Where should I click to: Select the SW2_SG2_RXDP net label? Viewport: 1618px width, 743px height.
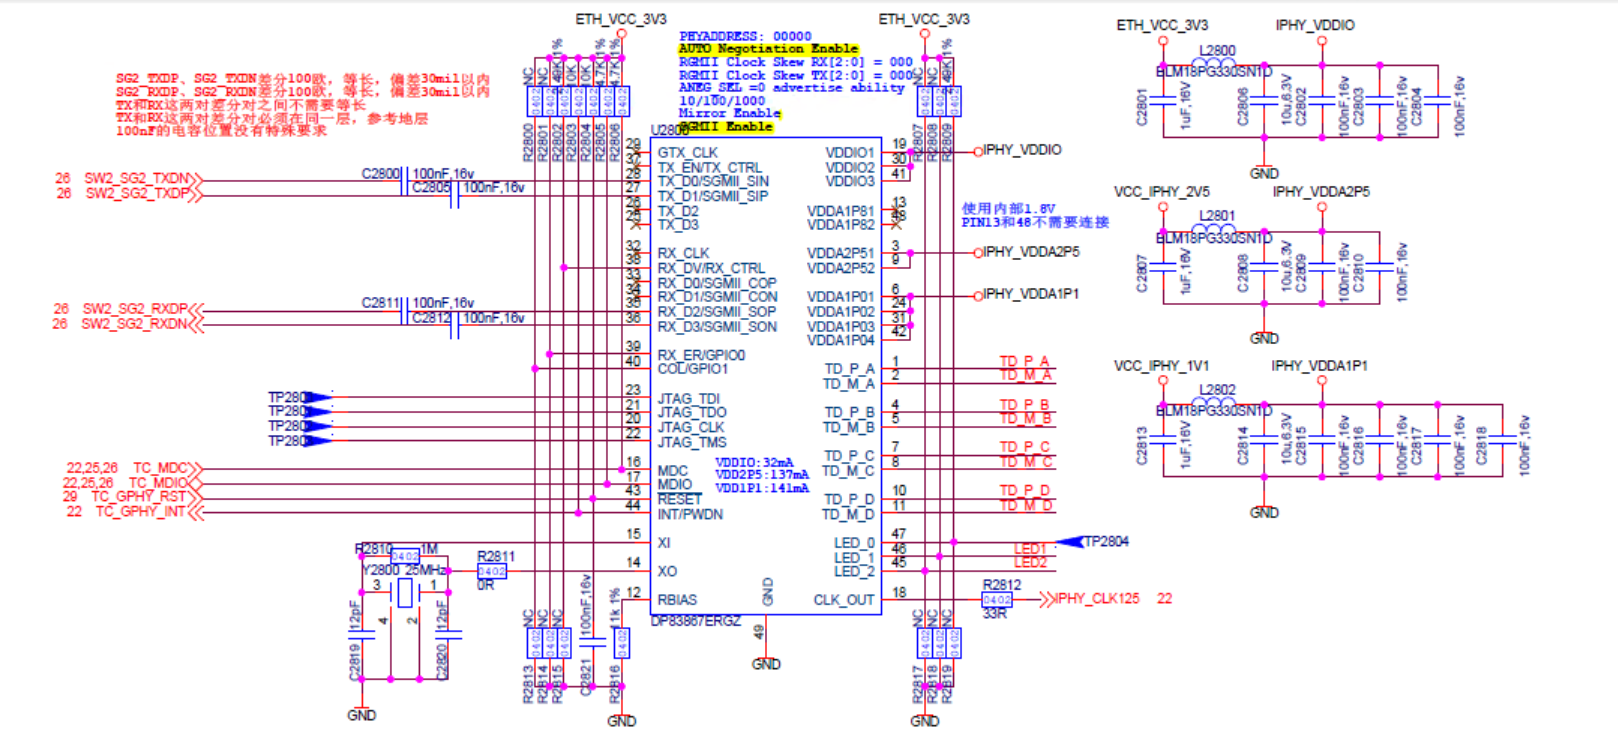[x=135, y=309]
